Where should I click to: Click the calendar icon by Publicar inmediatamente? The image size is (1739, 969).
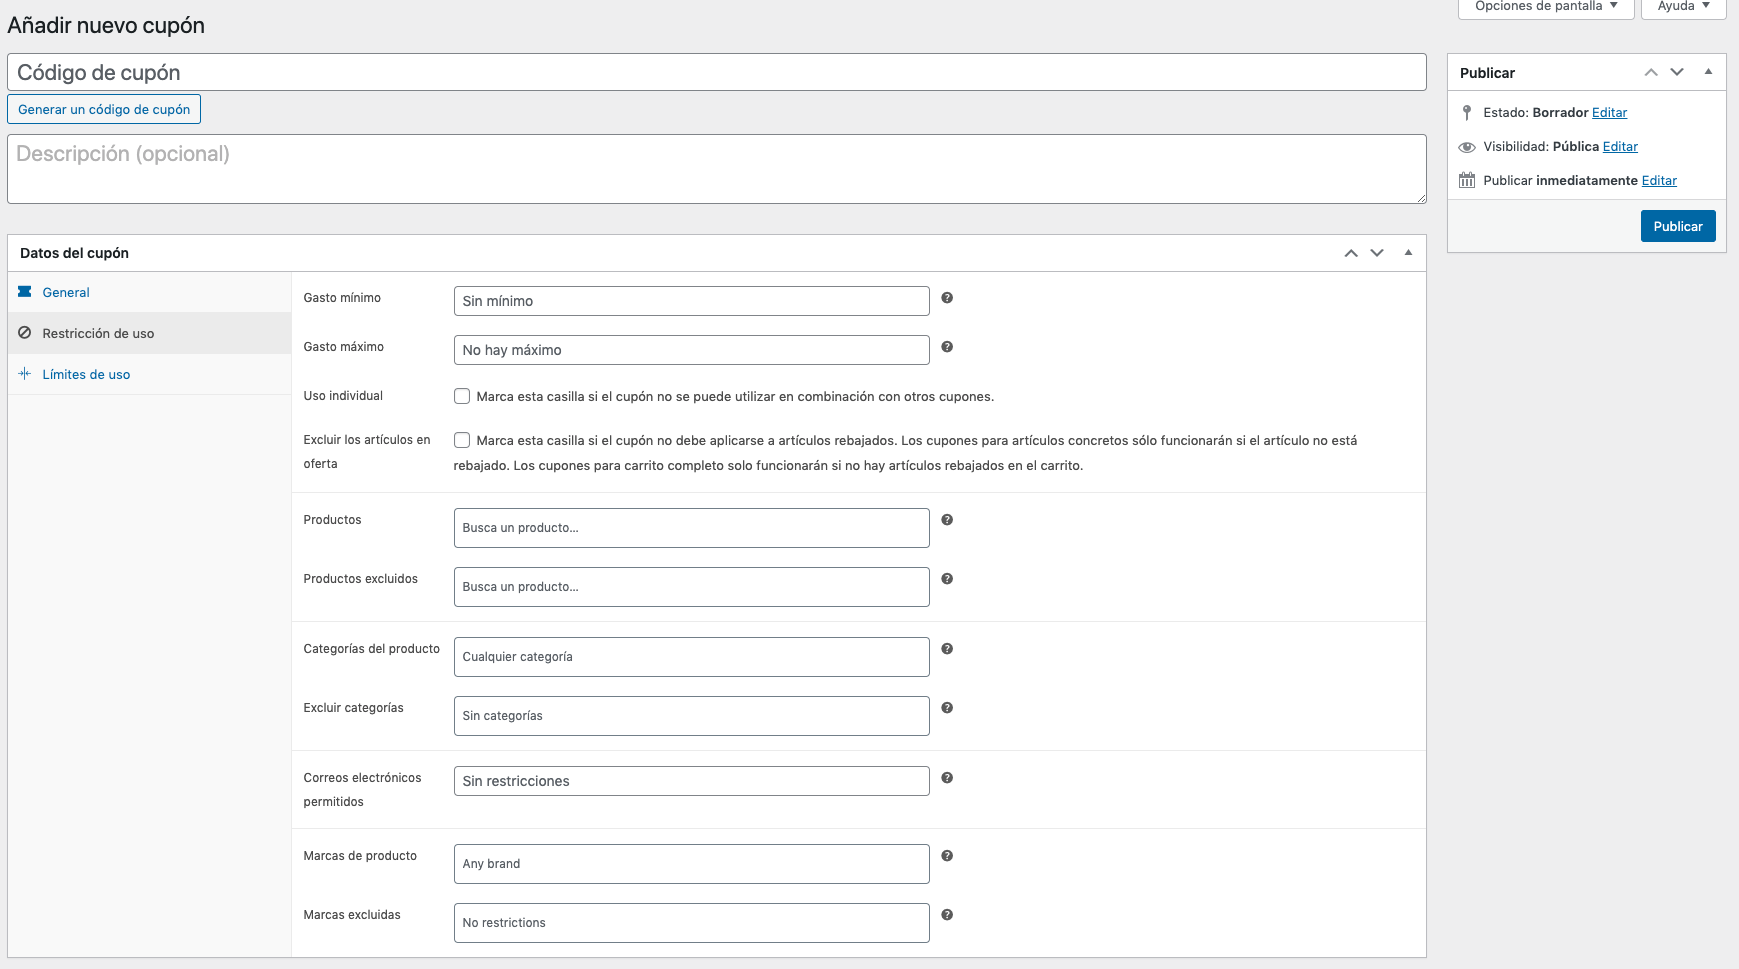tap(1467, 181)
